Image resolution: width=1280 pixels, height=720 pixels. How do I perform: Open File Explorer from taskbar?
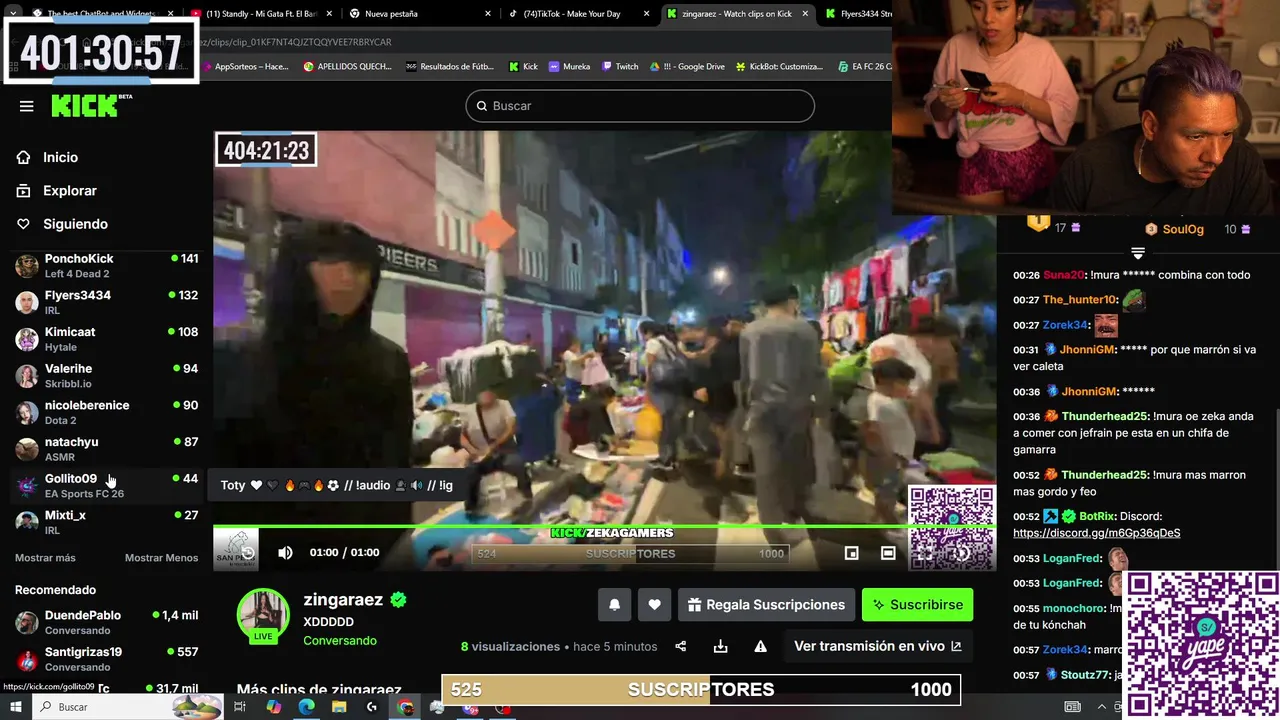[339, 707]
